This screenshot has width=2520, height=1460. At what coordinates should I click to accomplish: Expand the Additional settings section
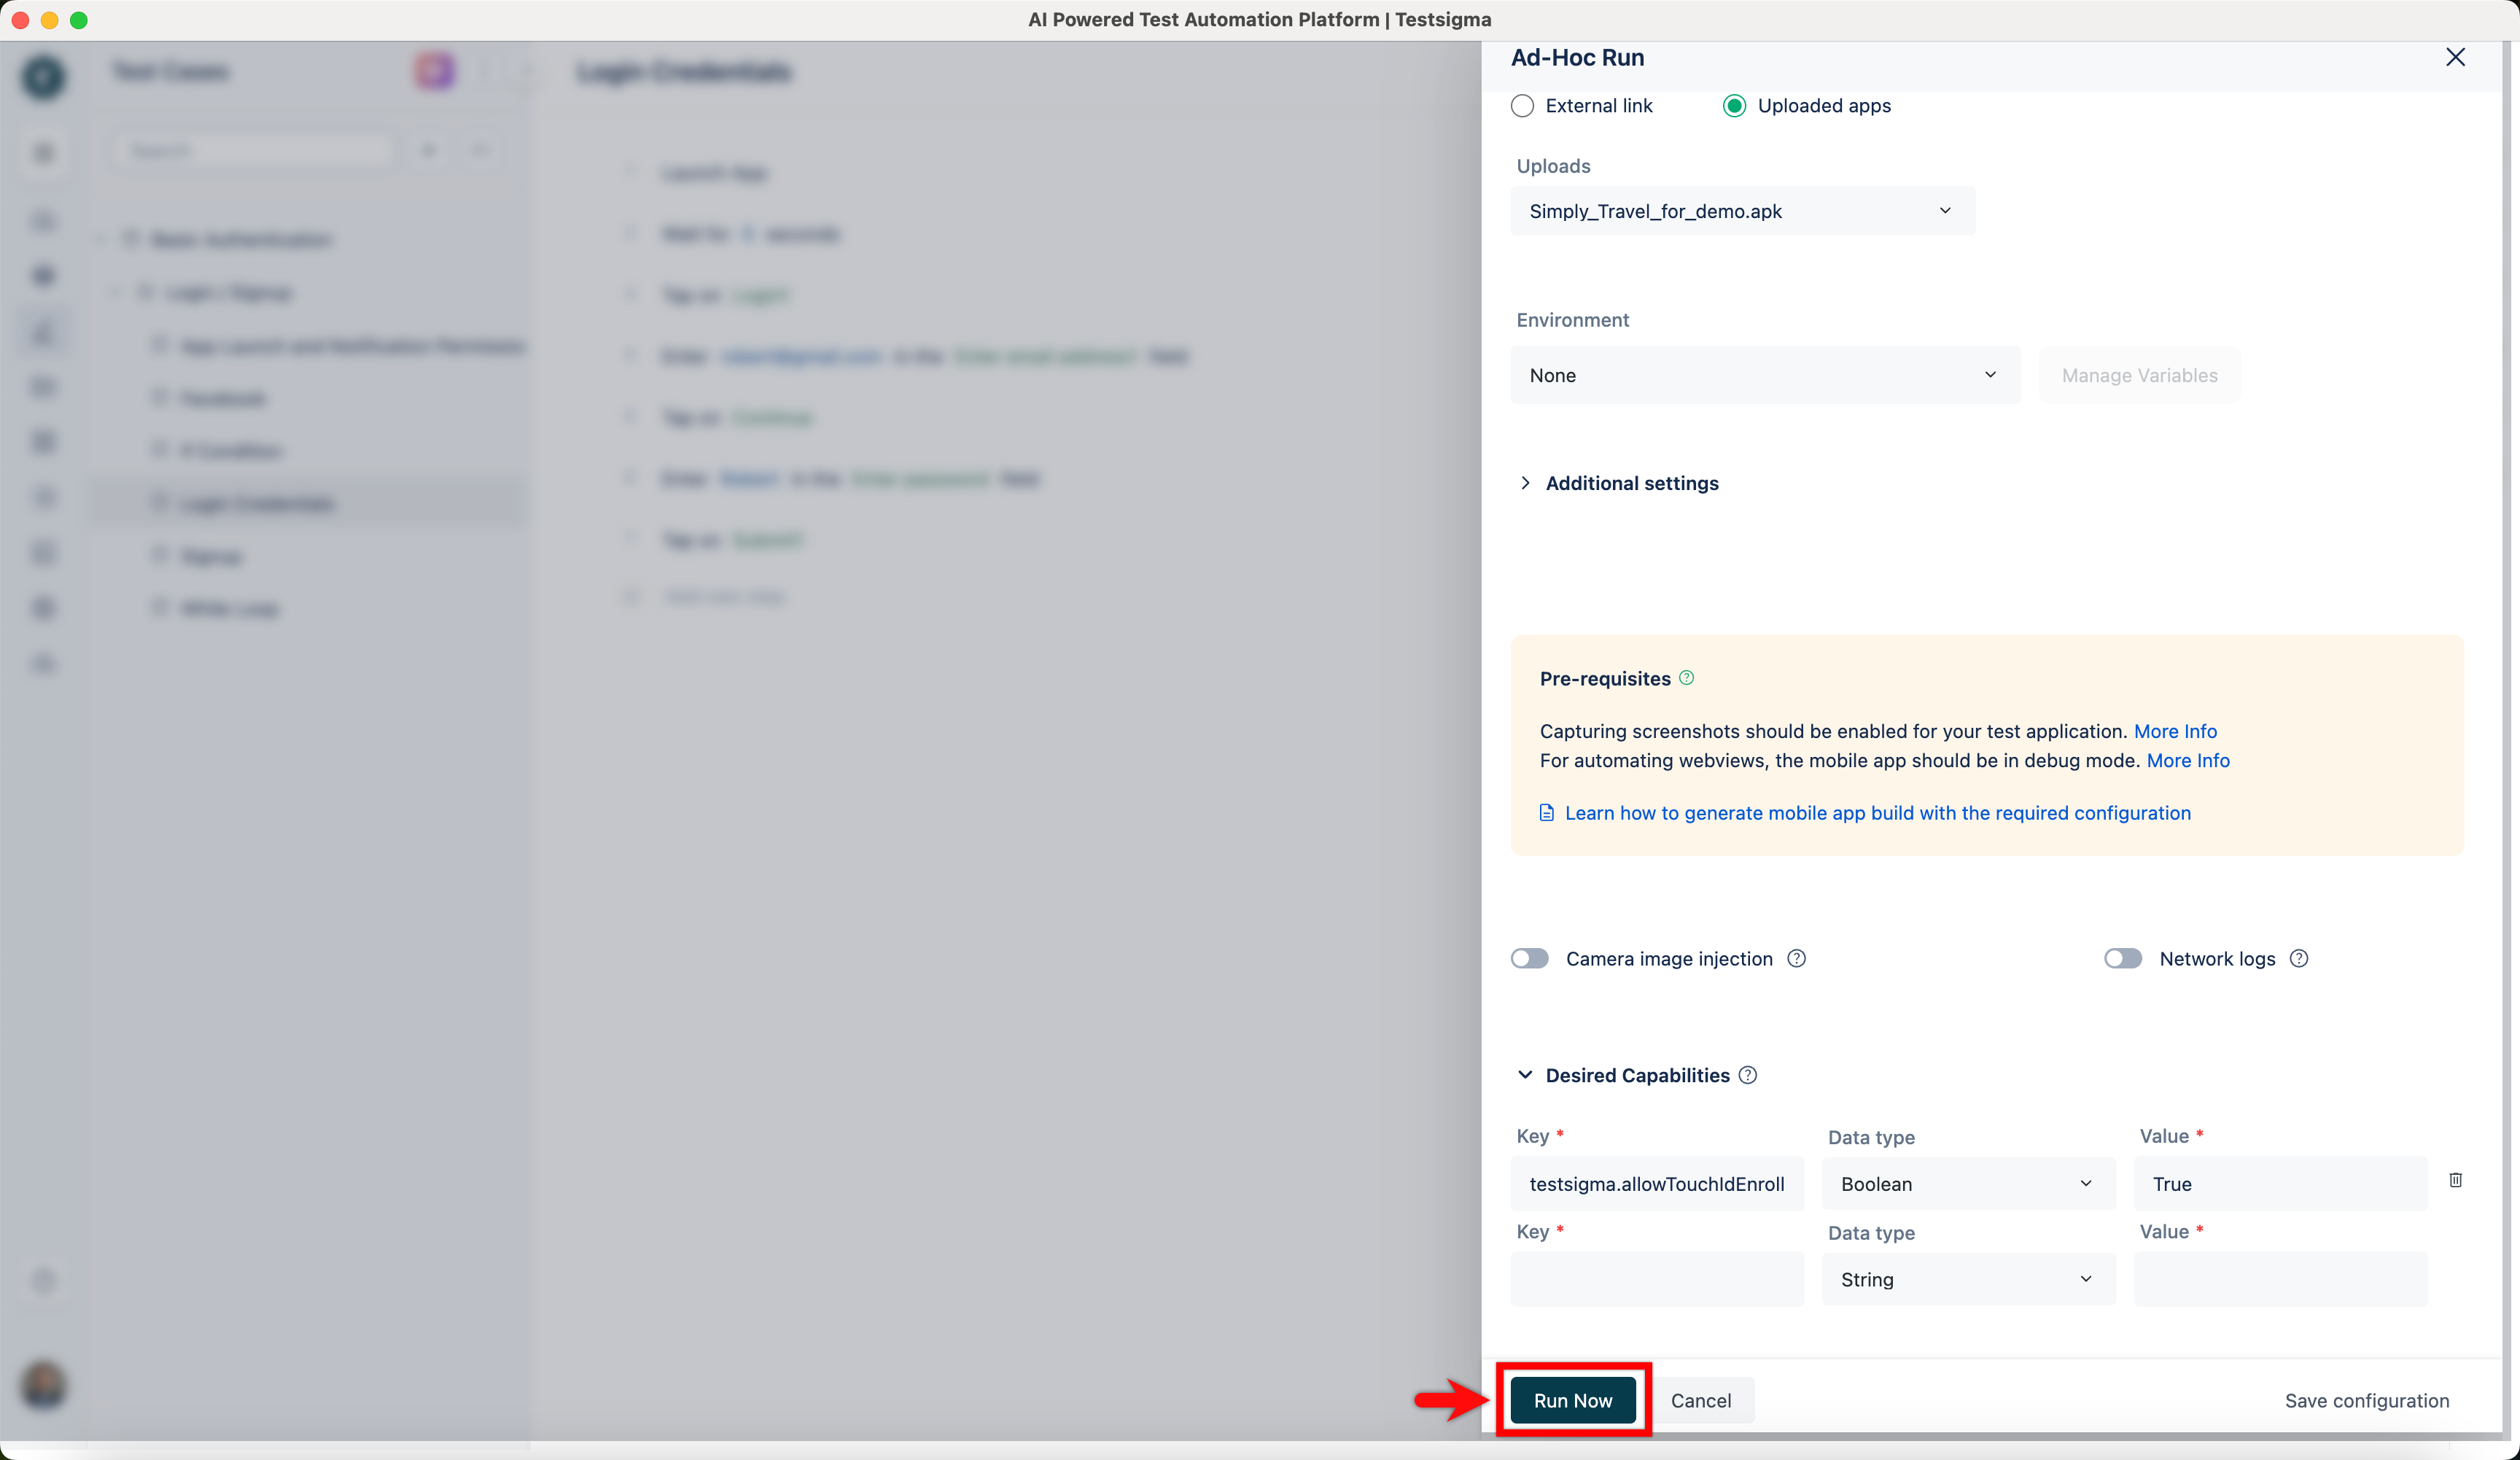1631,483
